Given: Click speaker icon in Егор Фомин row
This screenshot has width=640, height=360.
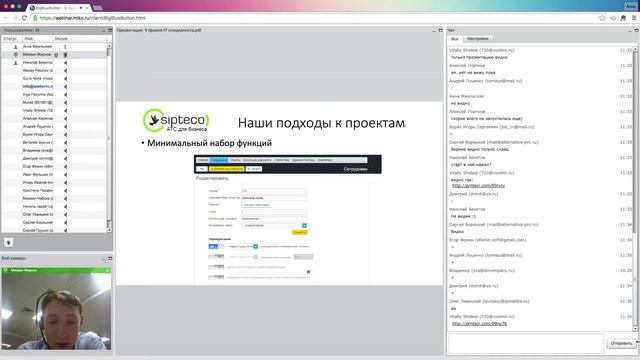Looking at the screenshot, I should pos(65,167).
